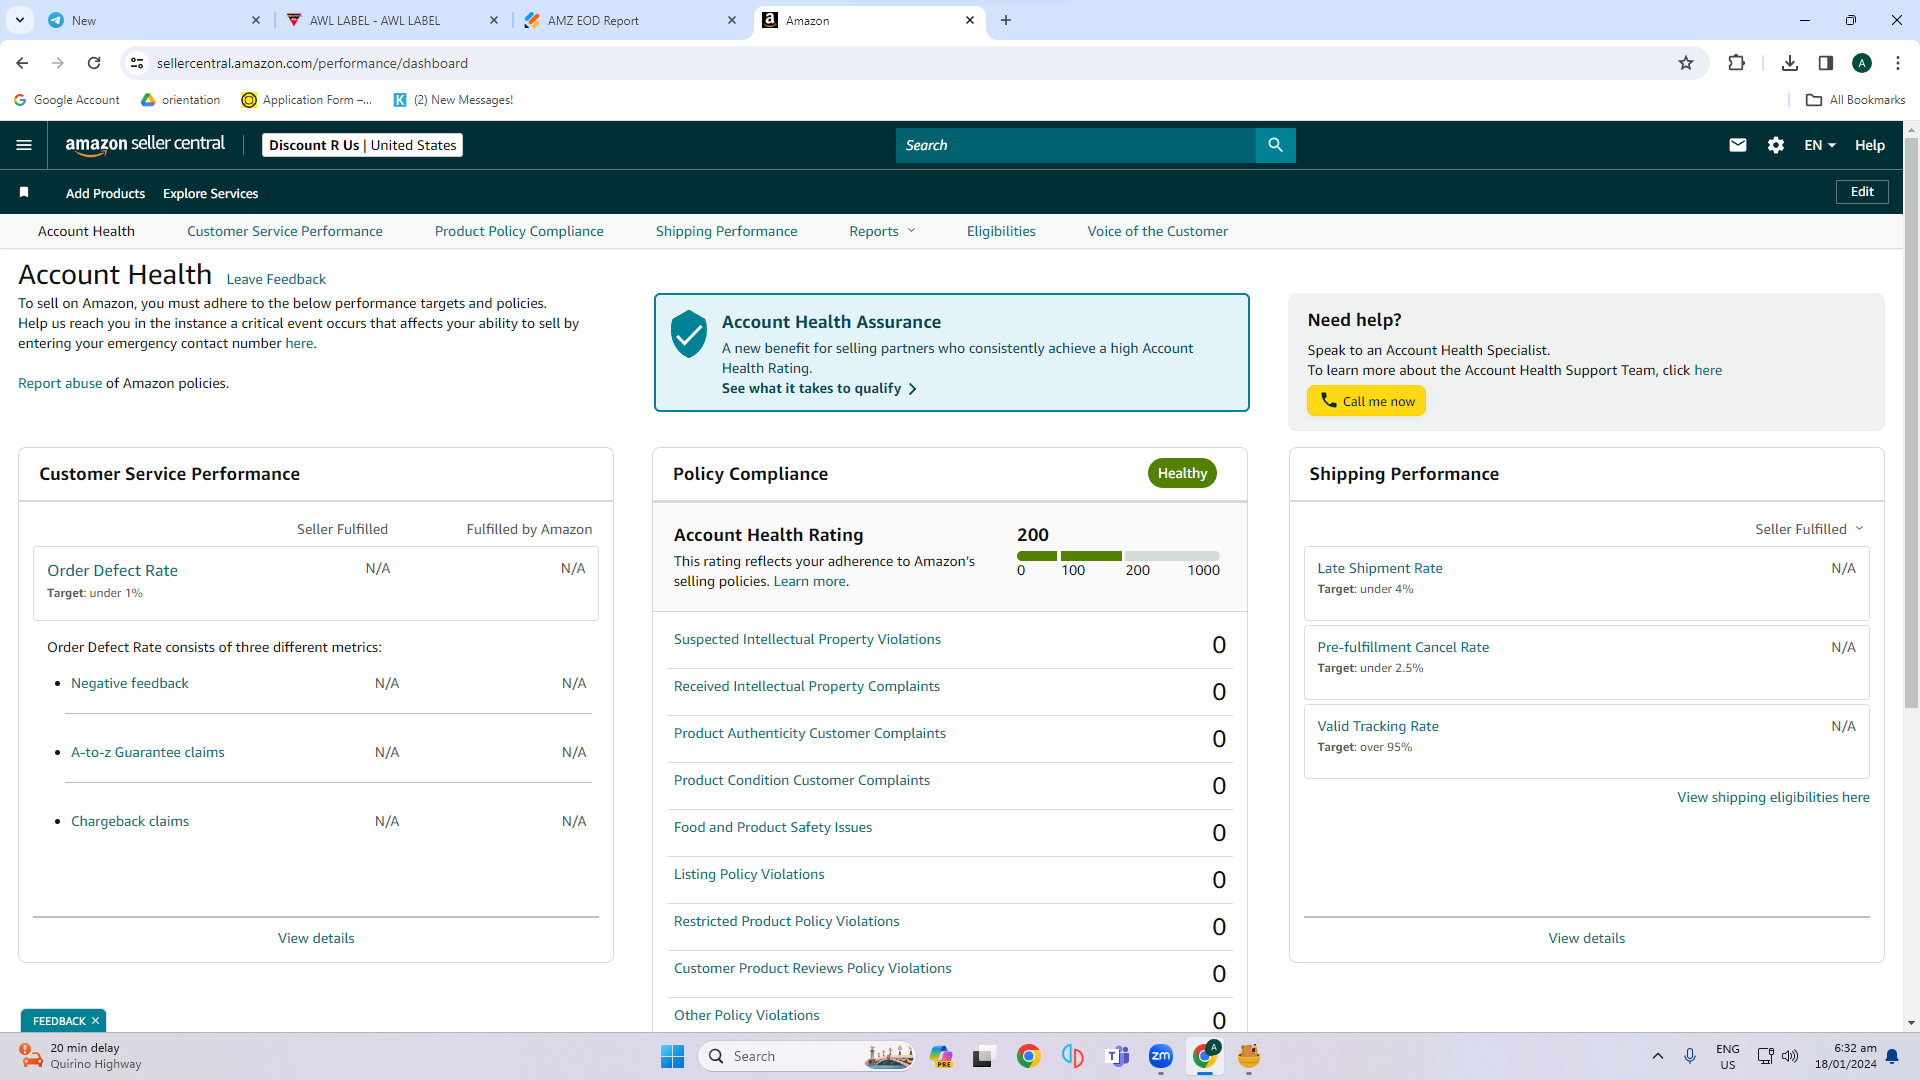Show hidden system tray icons

(1658, 1056)
